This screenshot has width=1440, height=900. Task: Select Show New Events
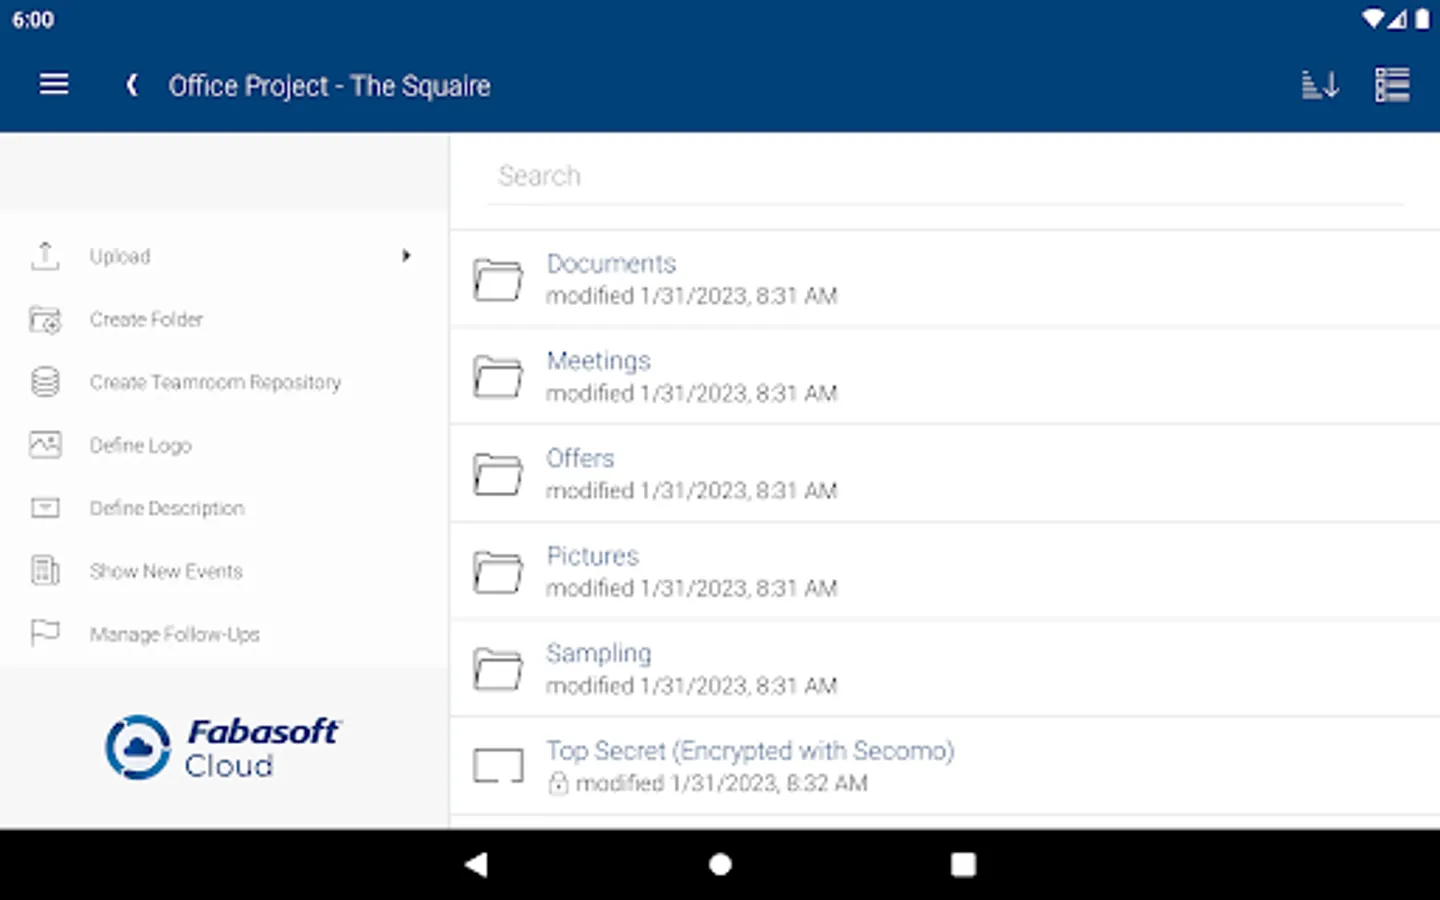[166, 571]
